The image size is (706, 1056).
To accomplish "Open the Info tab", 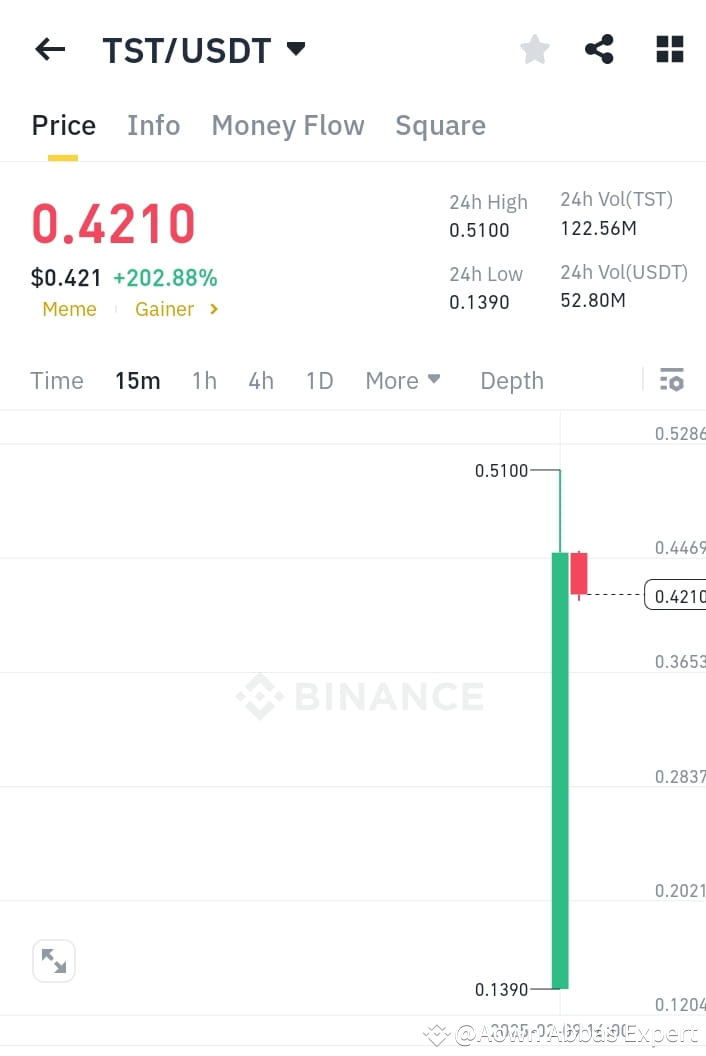I will coord(153,125).
